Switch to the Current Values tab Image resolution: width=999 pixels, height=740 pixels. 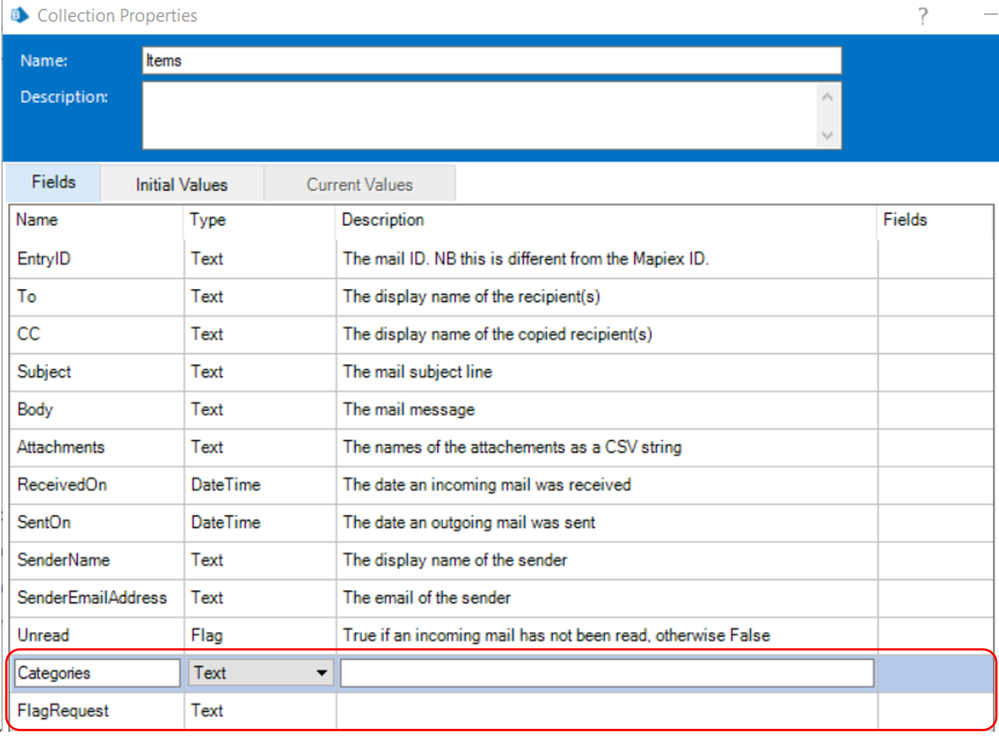pos(359,184)
